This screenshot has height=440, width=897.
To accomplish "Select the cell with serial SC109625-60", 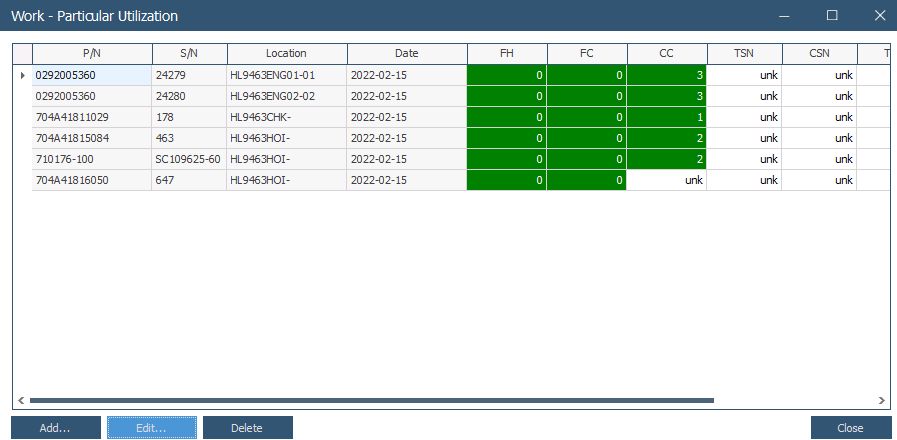I will click(189, 159).
